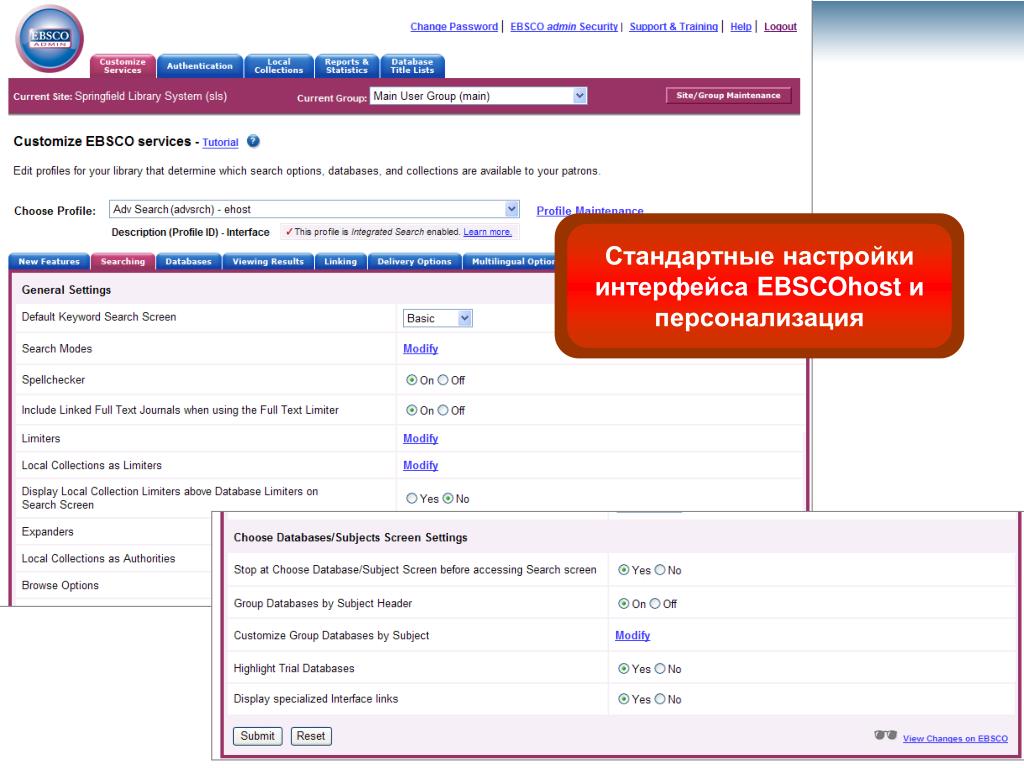Screen dimensions: 1024x768
Task: Turn On Group Databases by Subject Header
Action: tap(624, 604)
